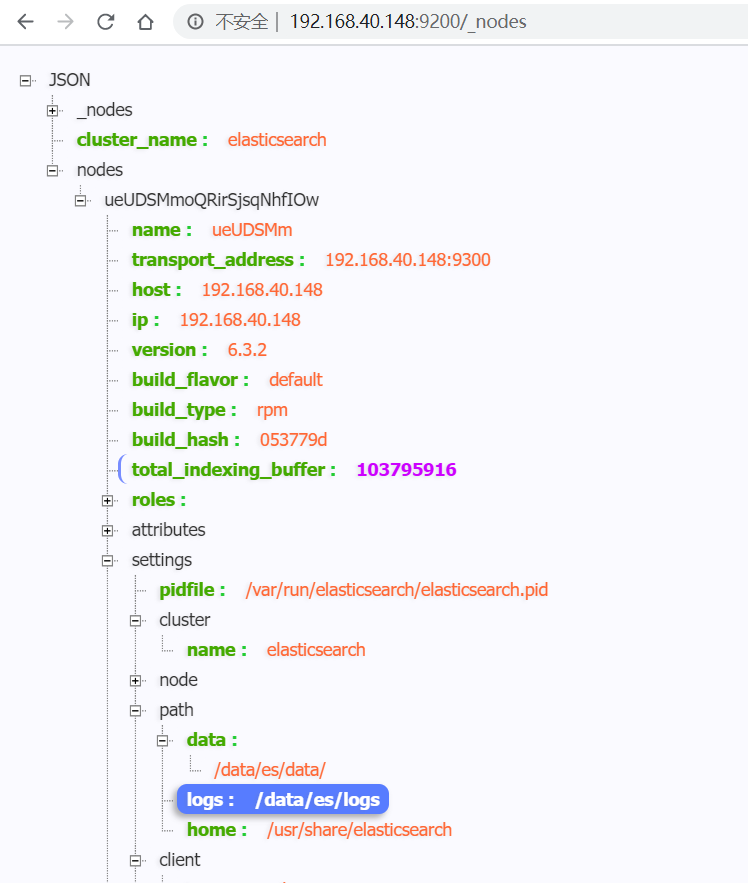Select the path label
Screen dimensions: 748x883
pyautogui.click(x=176, y=710)
